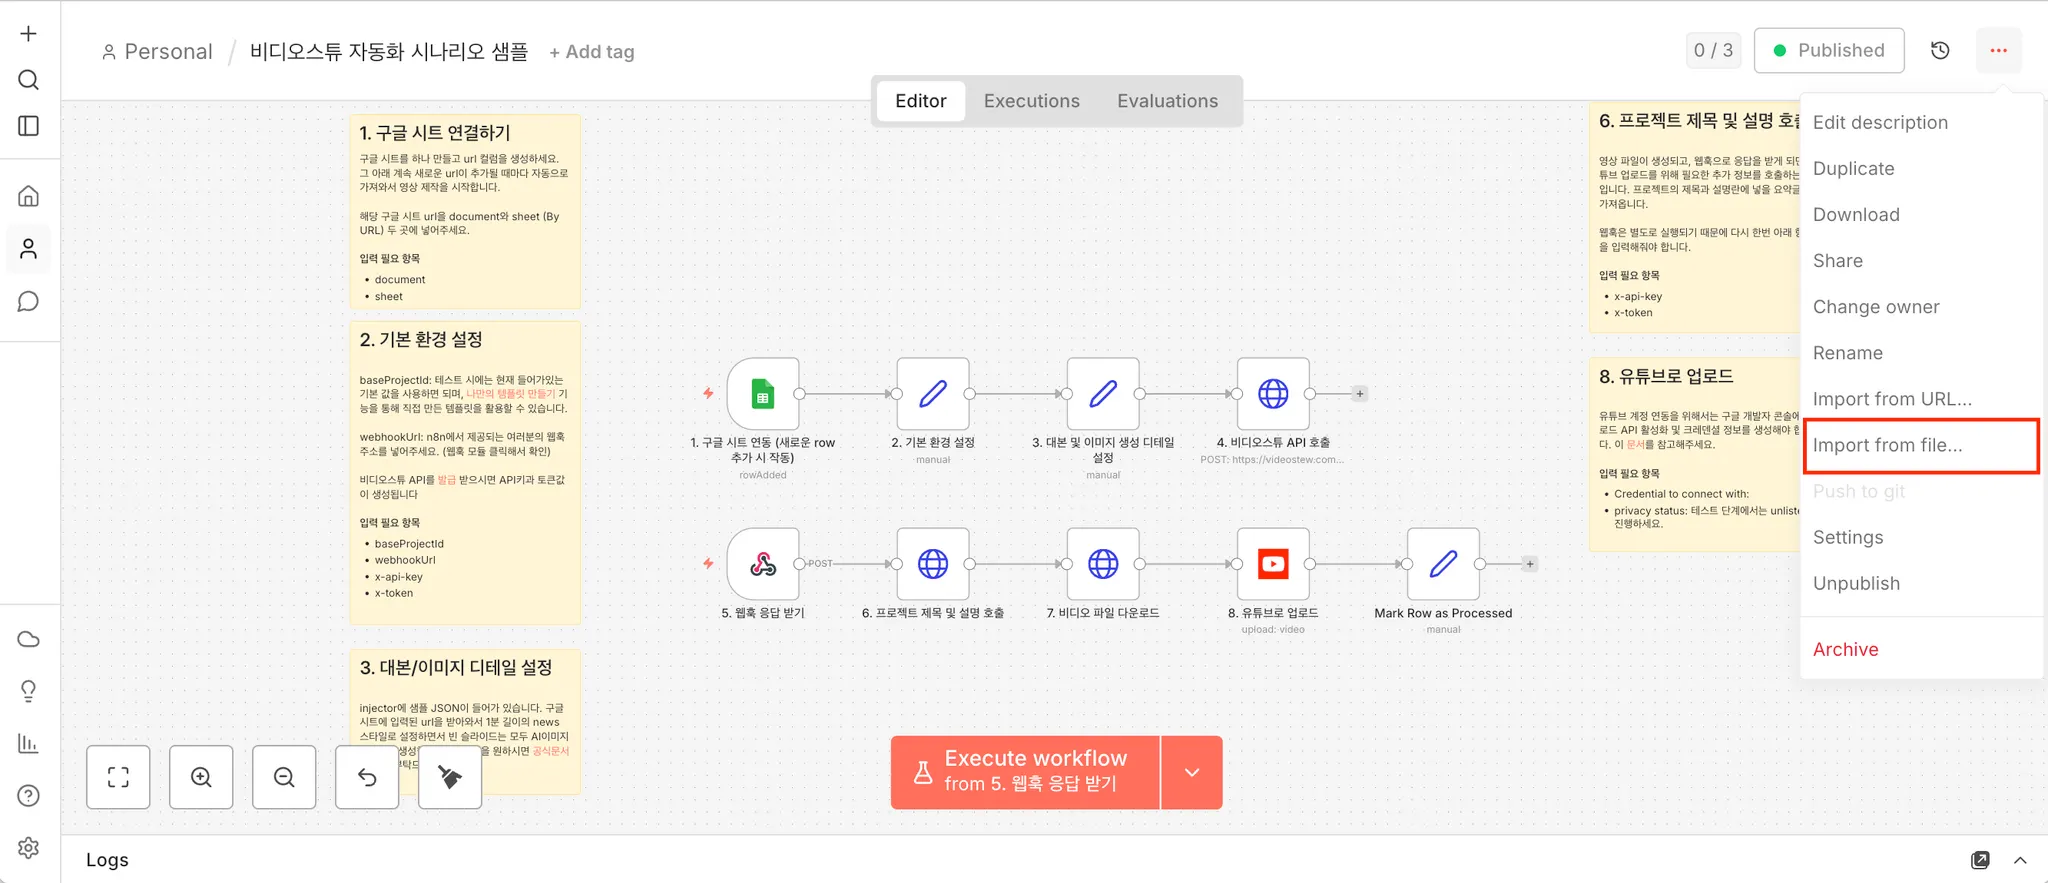The image size is (2048, 883).
Task: Open the YouTube upload node
Action: (1273, 564)
